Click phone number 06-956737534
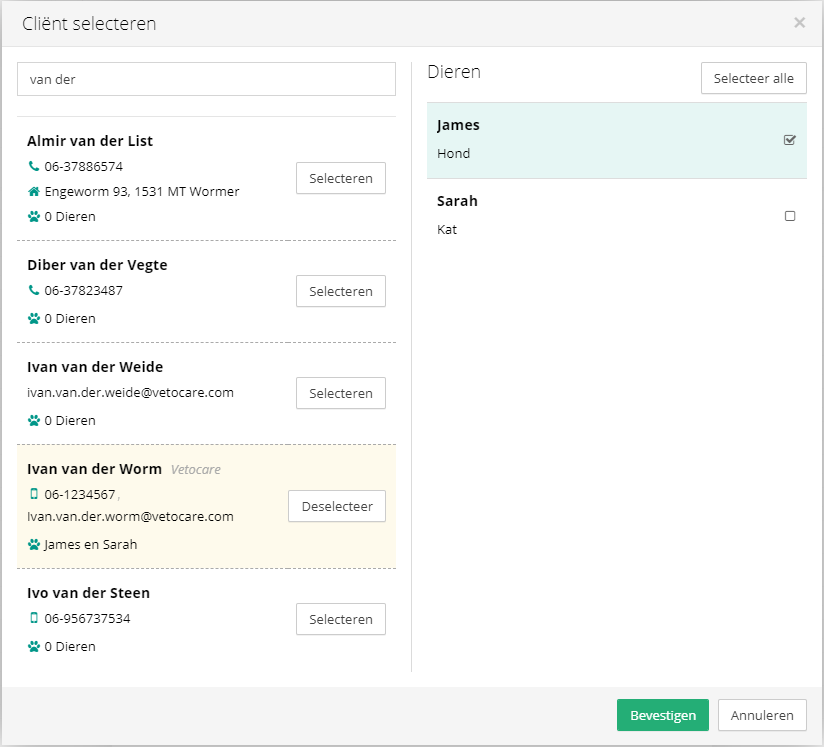This screenshot has height=747, width=824. pyautogui.click(x=87, y=619)
